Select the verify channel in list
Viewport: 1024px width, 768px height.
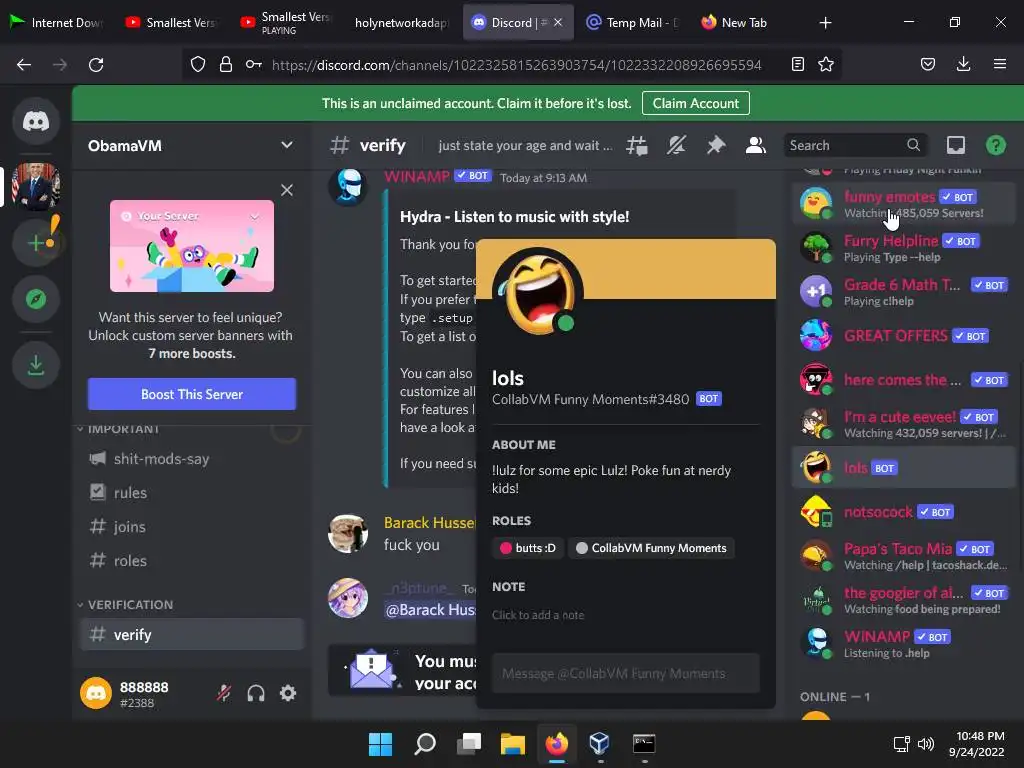tap(192, 635)
